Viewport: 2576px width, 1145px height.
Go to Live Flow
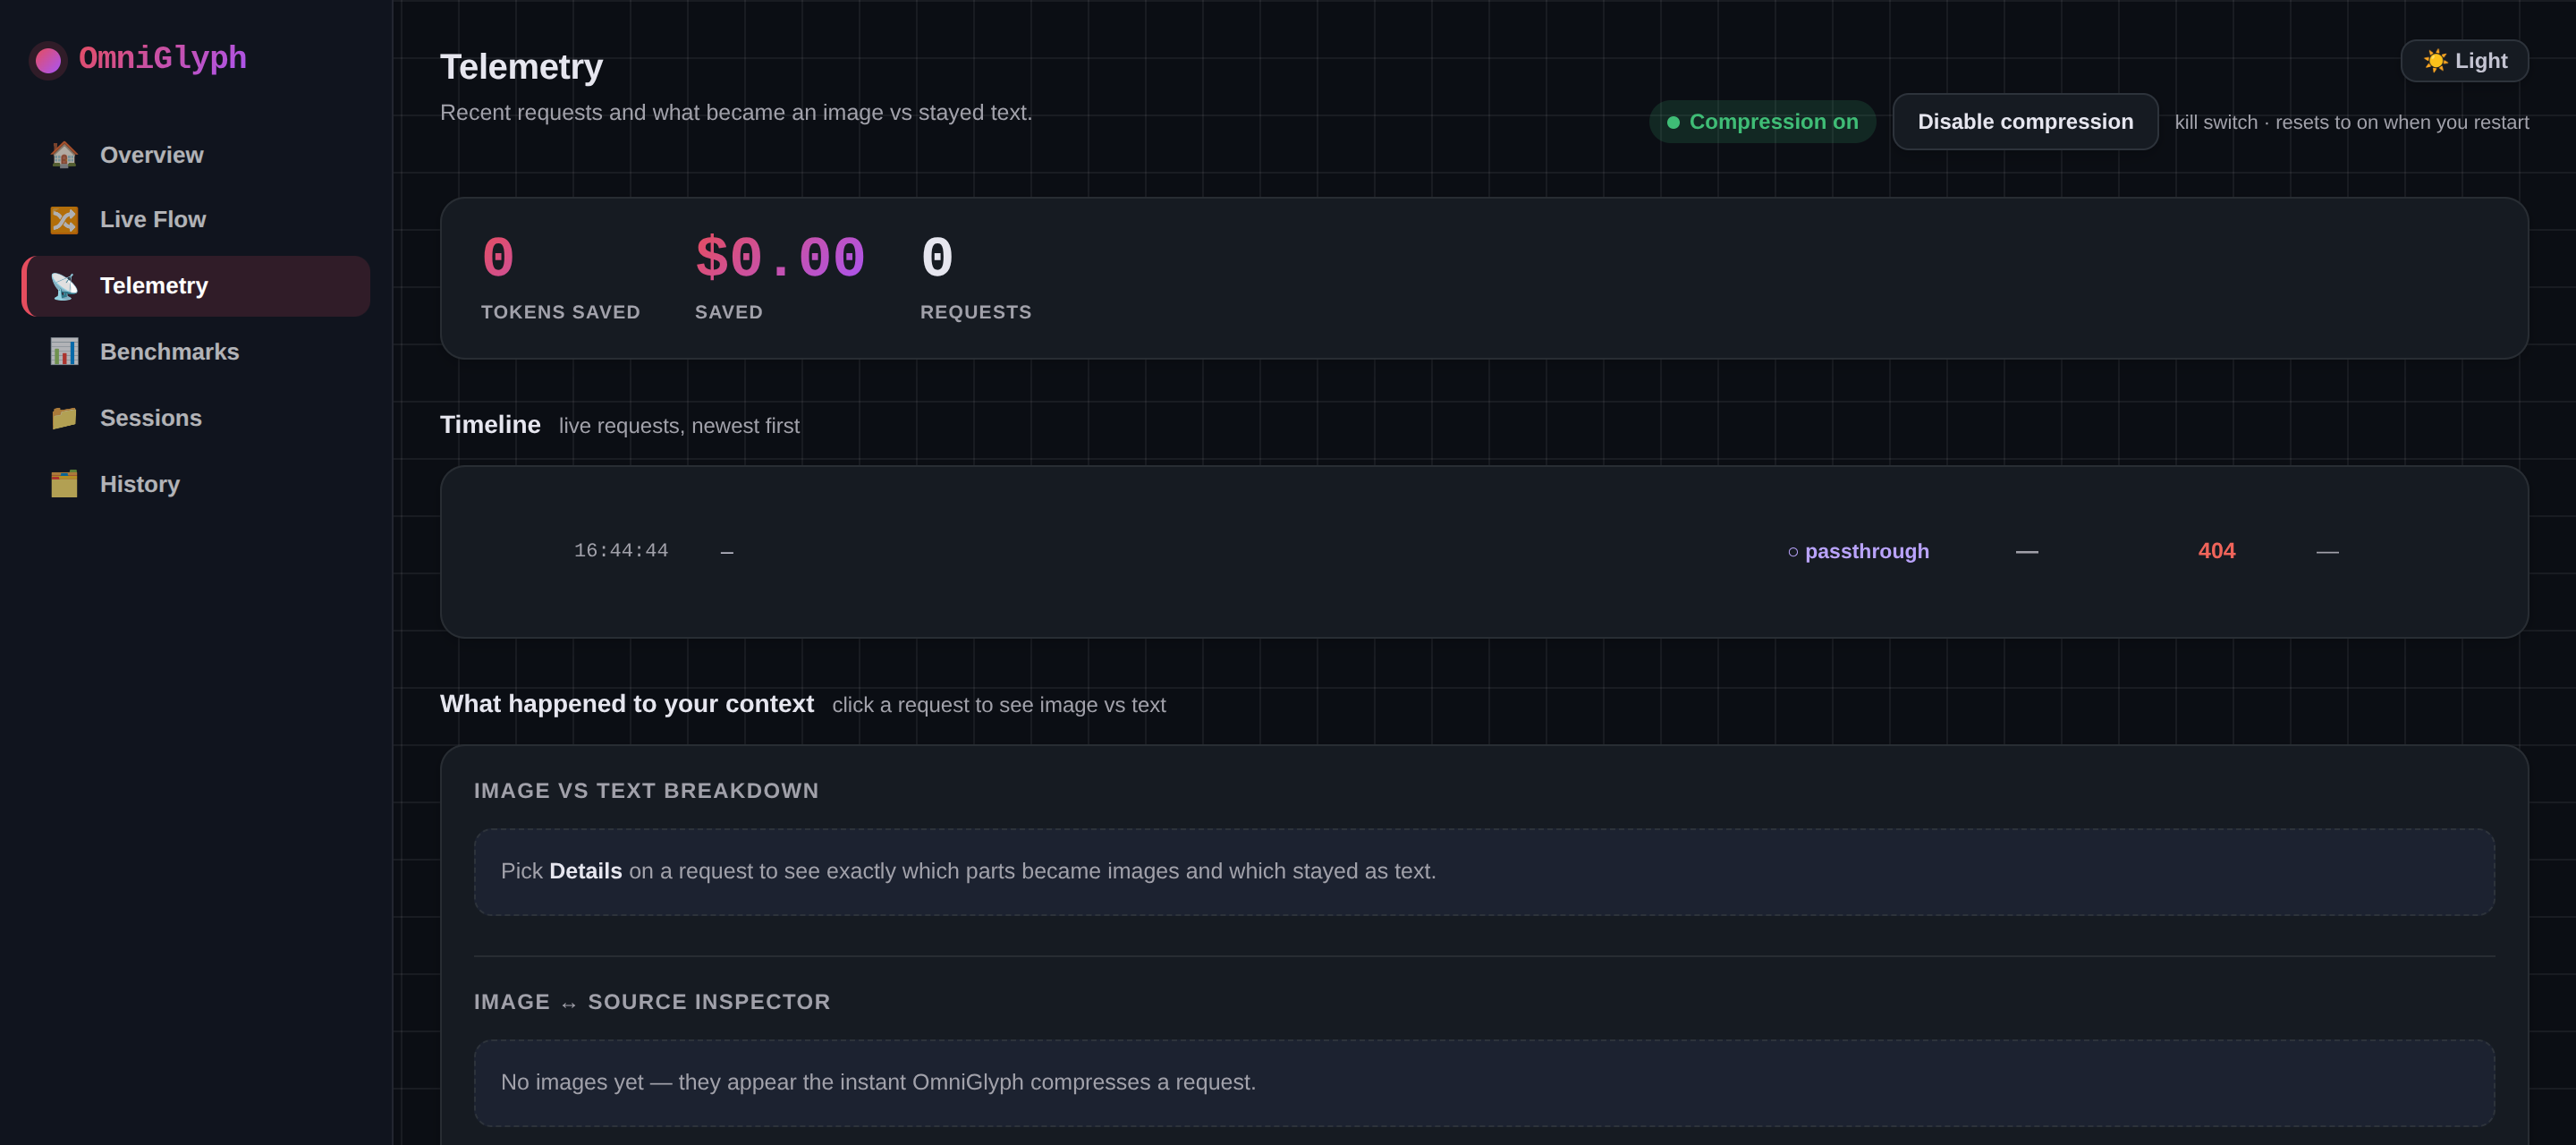point(196,220)
